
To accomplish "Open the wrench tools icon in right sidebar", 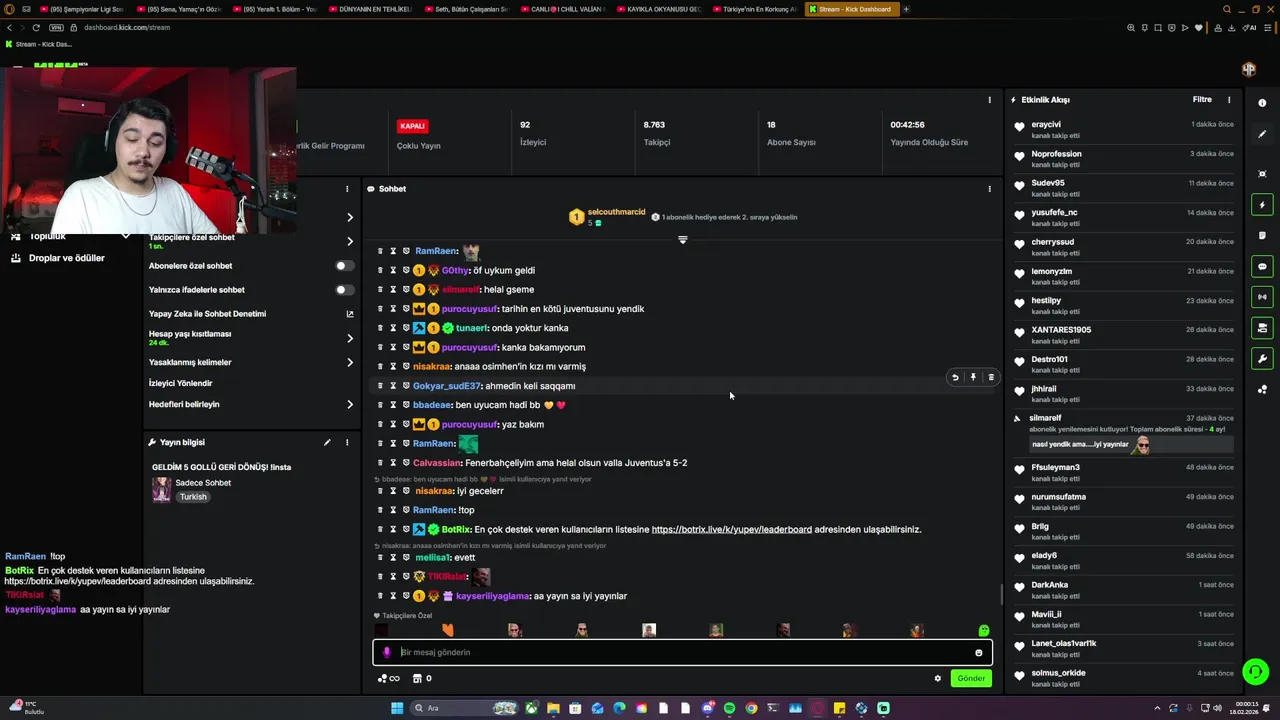I will pos(1262,359).
